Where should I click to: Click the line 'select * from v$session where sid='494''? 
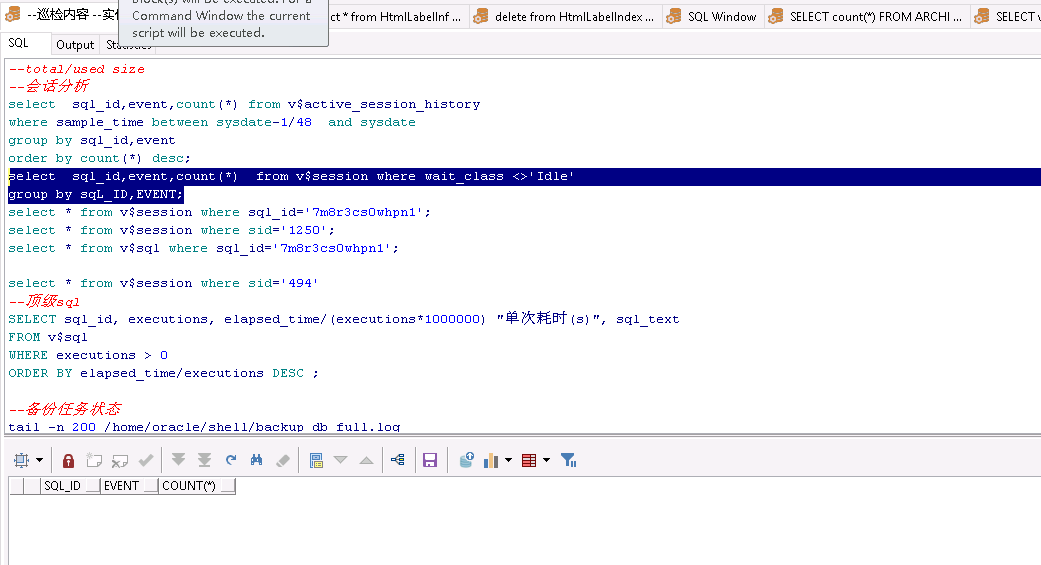pyautogui.click(x=163, y=284)
